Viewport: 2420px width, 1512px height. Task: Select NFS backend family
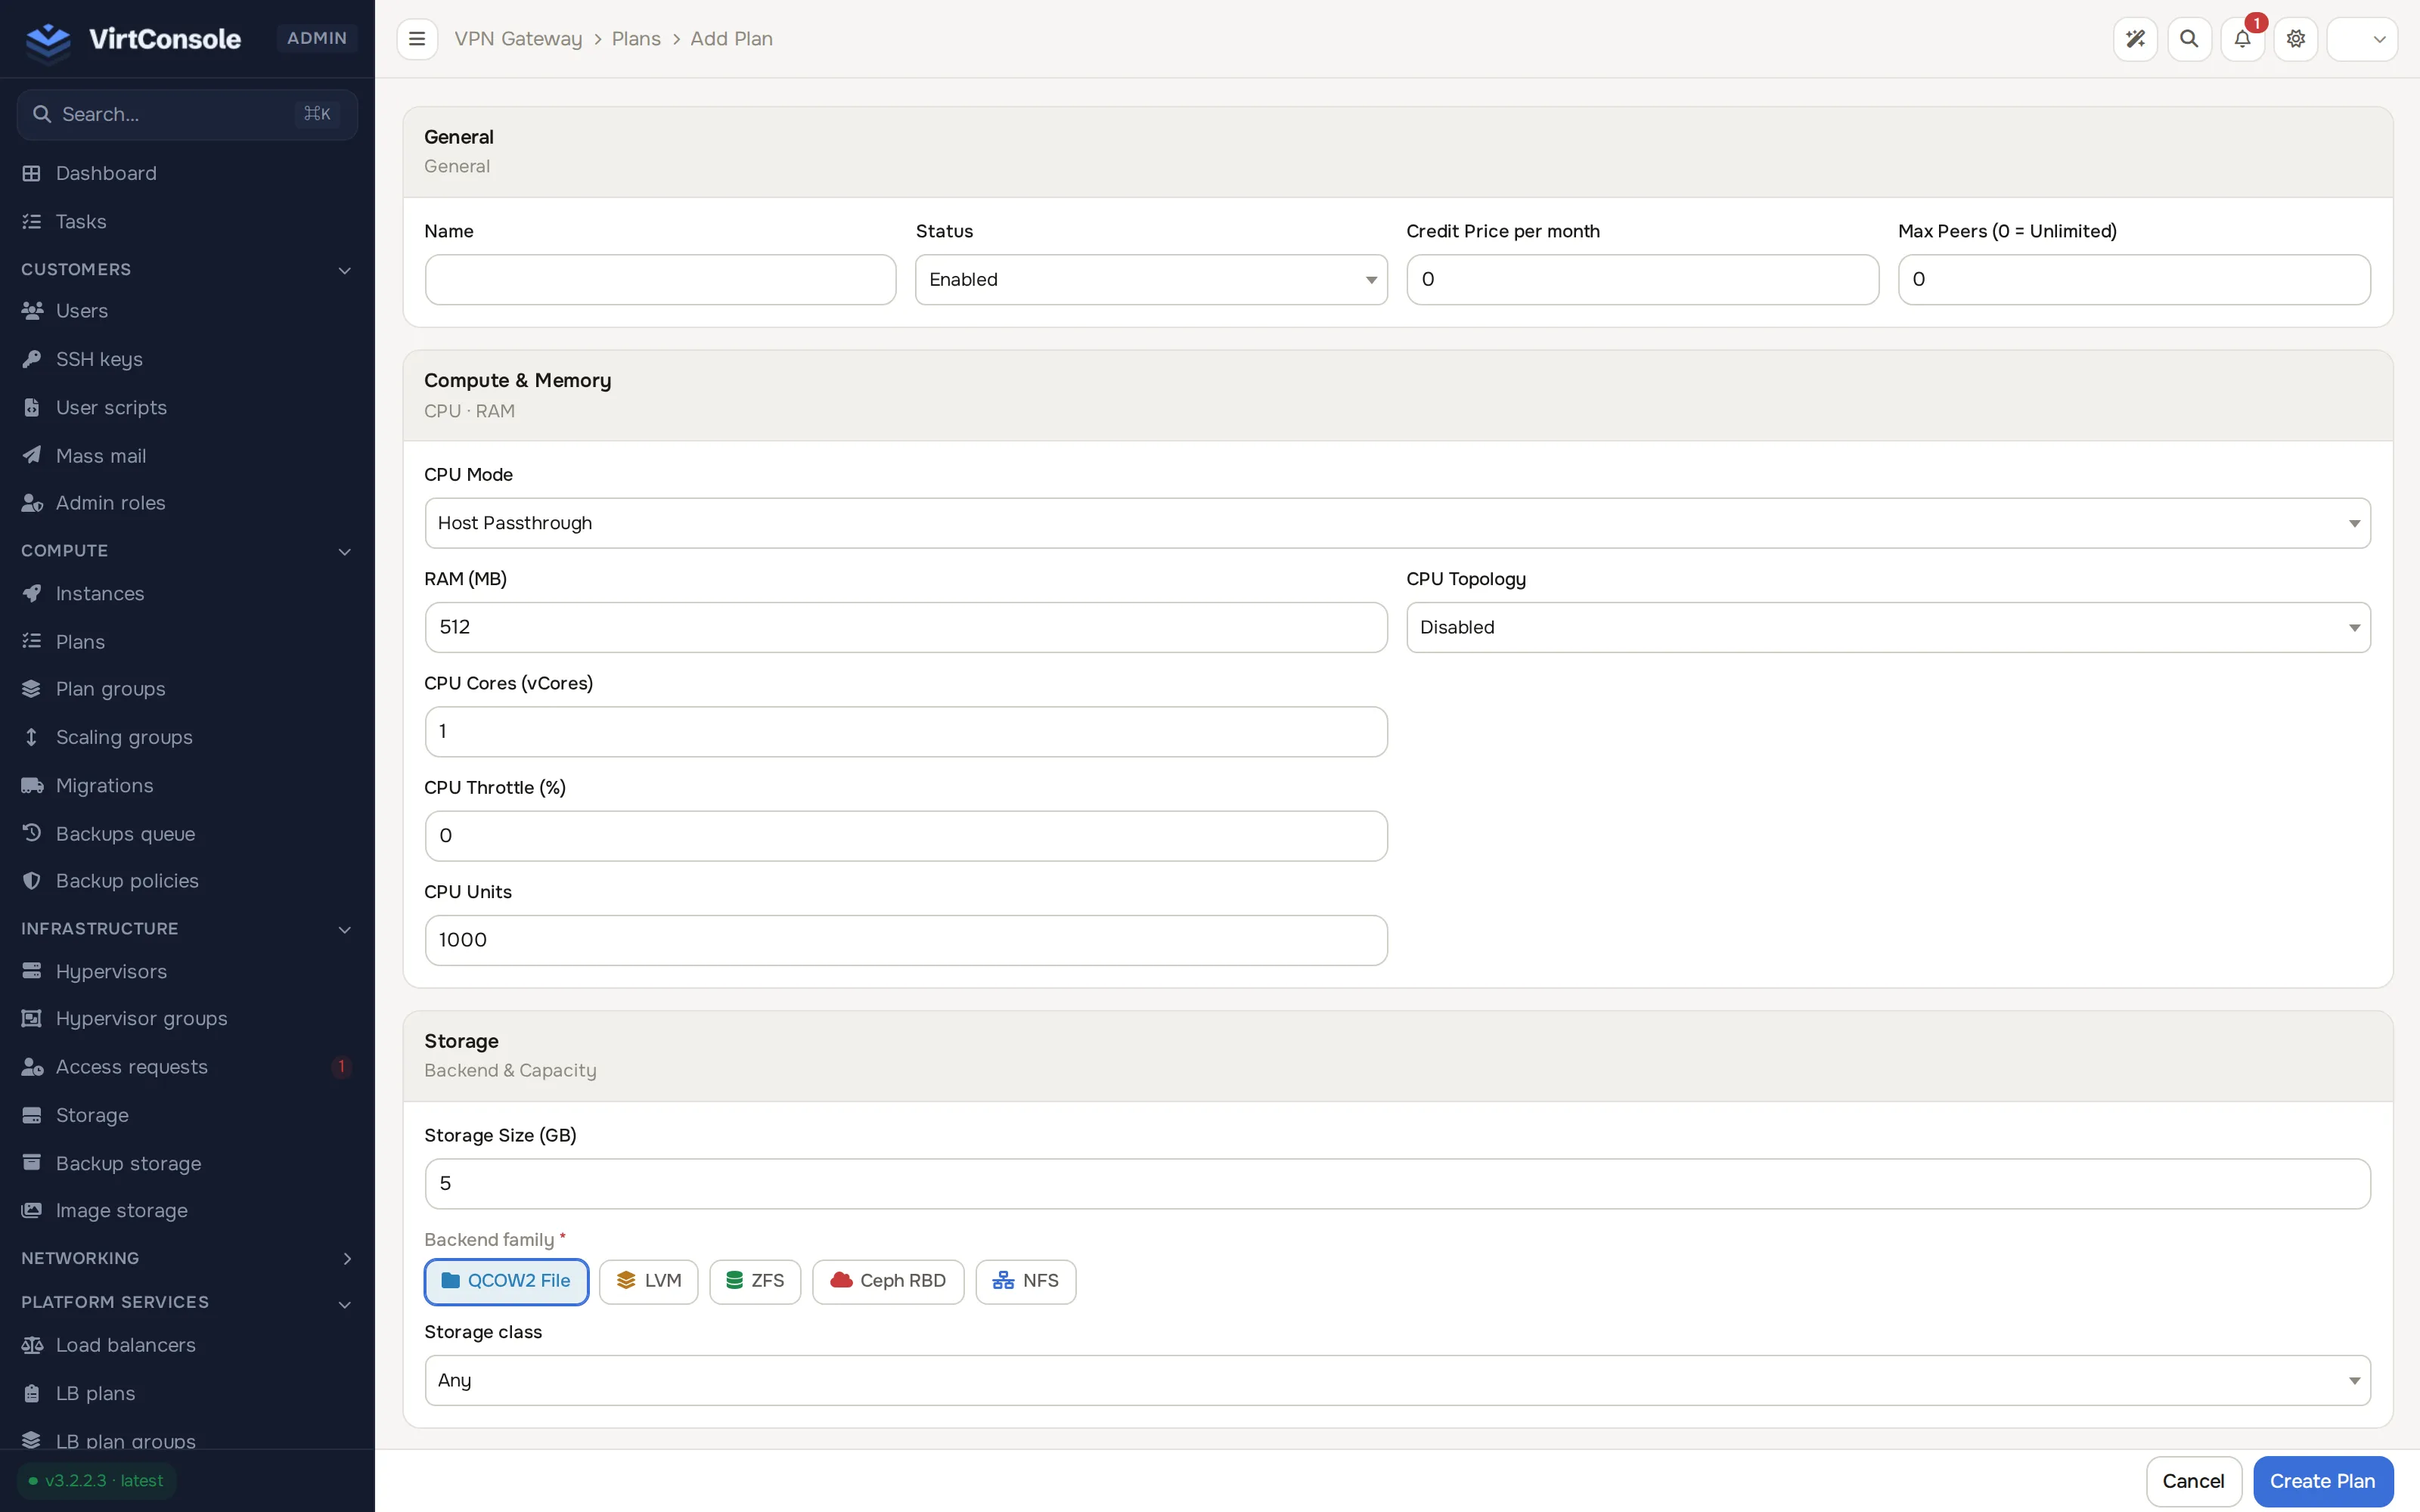tap(1026, 1281)
